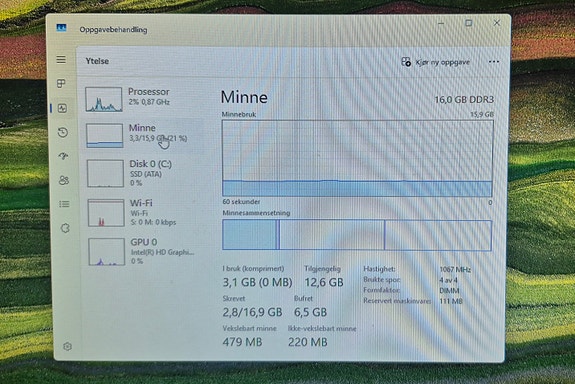Click the 4 av 4 Brukte spor value
Viewport: 575px width, 384px height.
click(x=448, y=280)
